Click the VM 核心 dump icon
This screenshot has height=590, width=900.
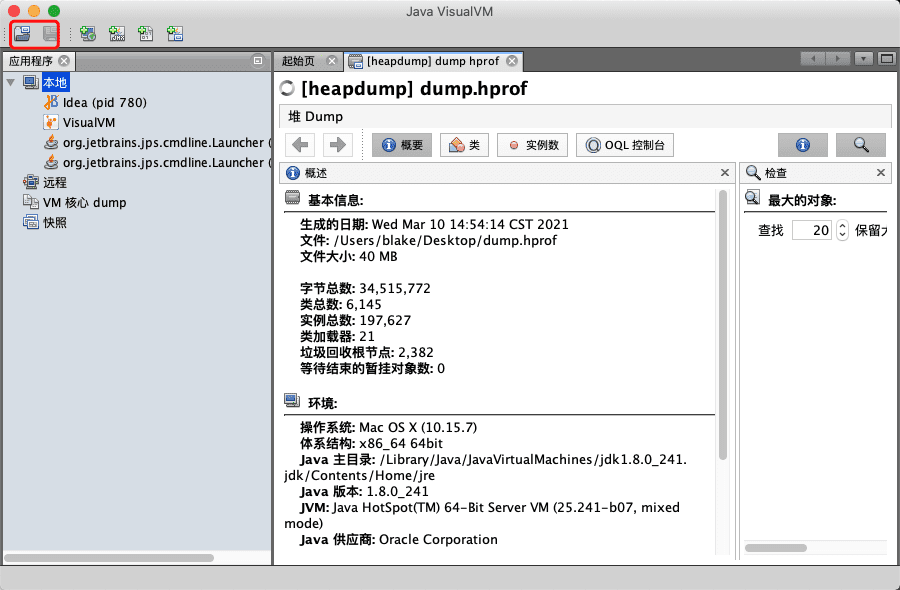pos(30,202)
